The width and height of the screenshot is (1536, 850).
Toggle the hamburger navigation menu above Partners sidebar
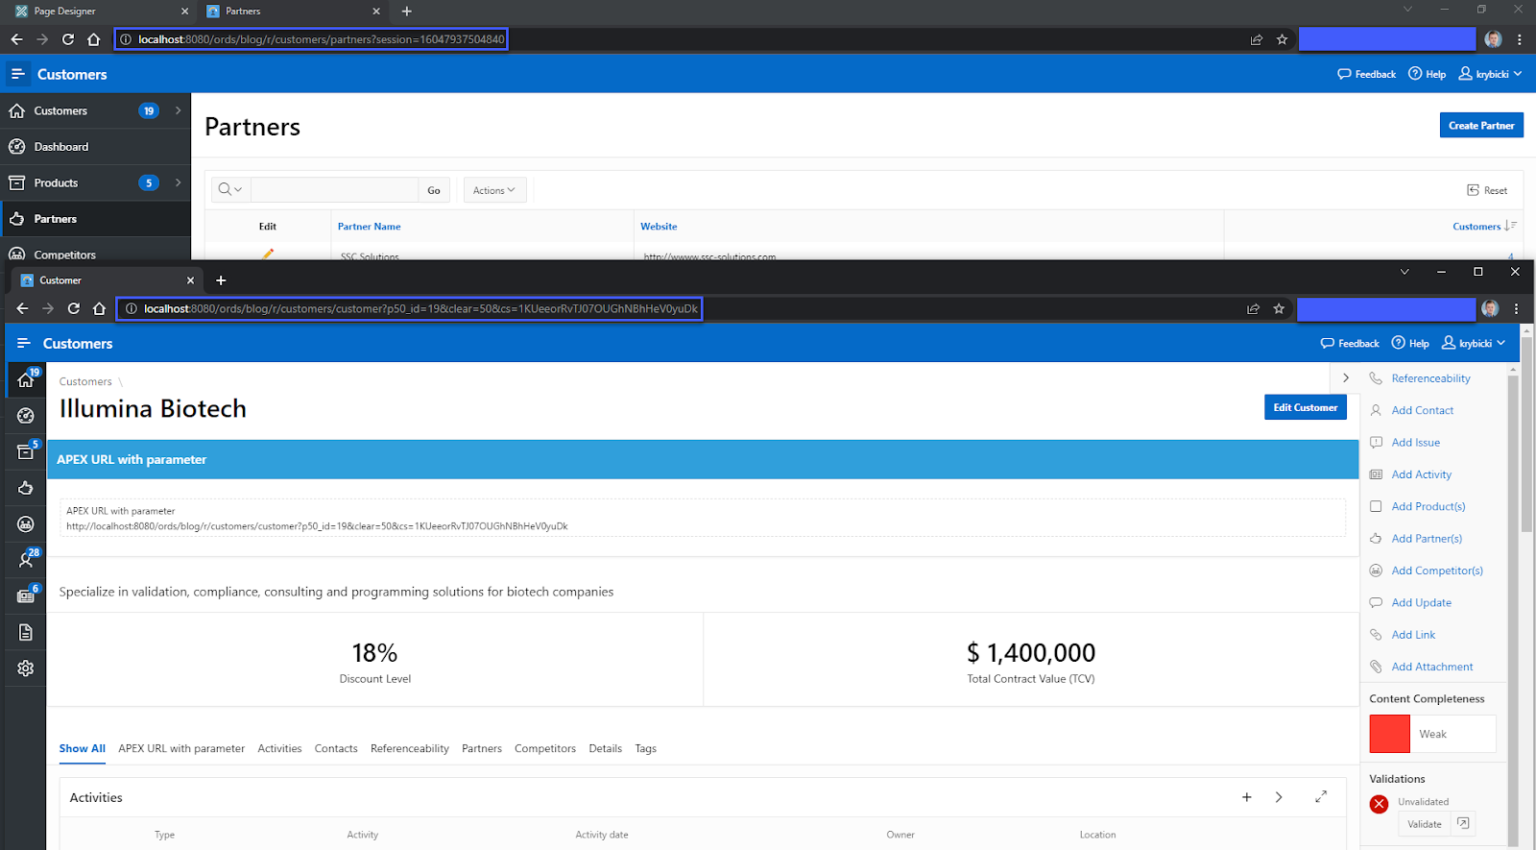18,74
